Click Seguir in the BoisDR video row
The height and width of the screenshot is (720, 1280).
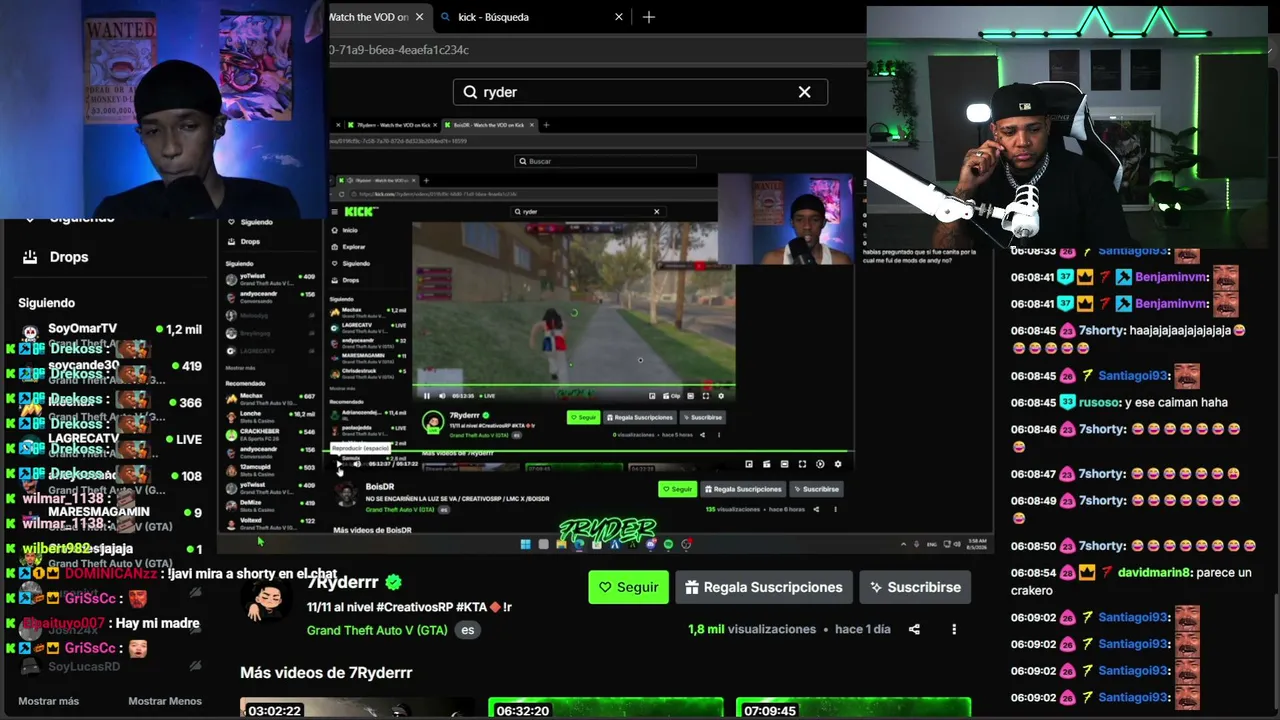pos(678,489)
